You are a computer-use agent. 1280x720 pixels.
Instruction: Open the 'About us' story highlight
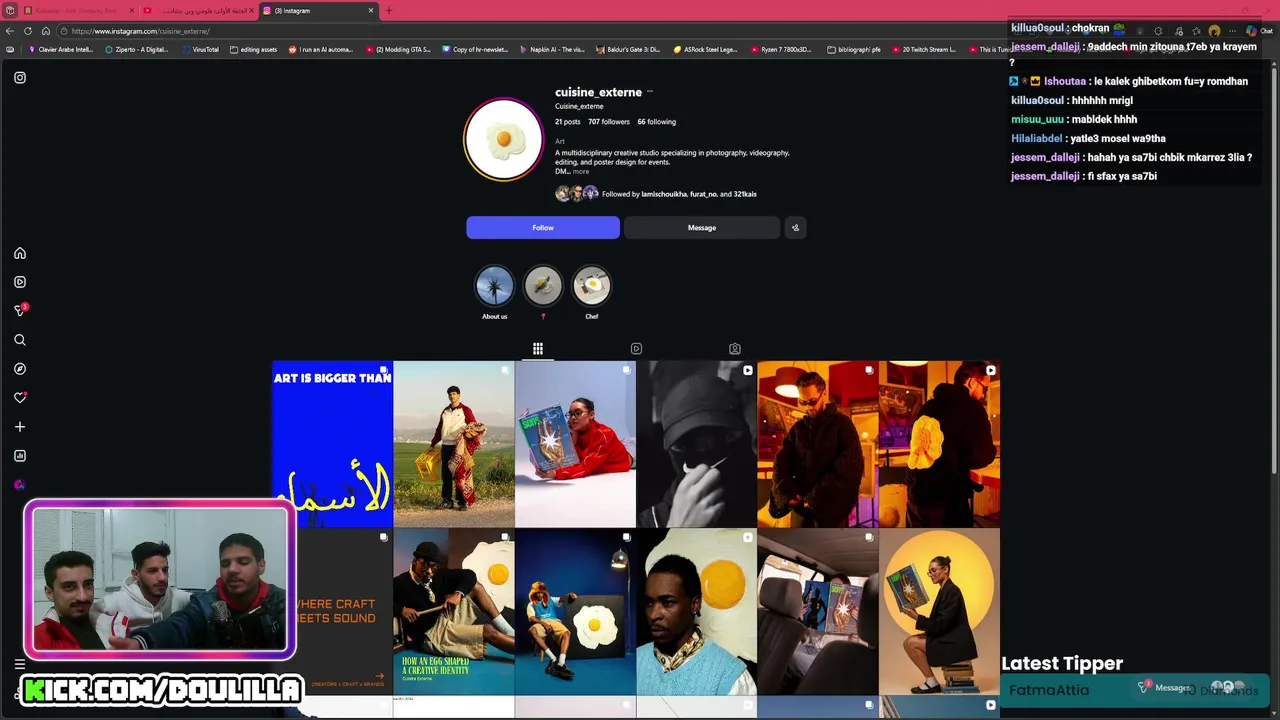coord(495,286)
